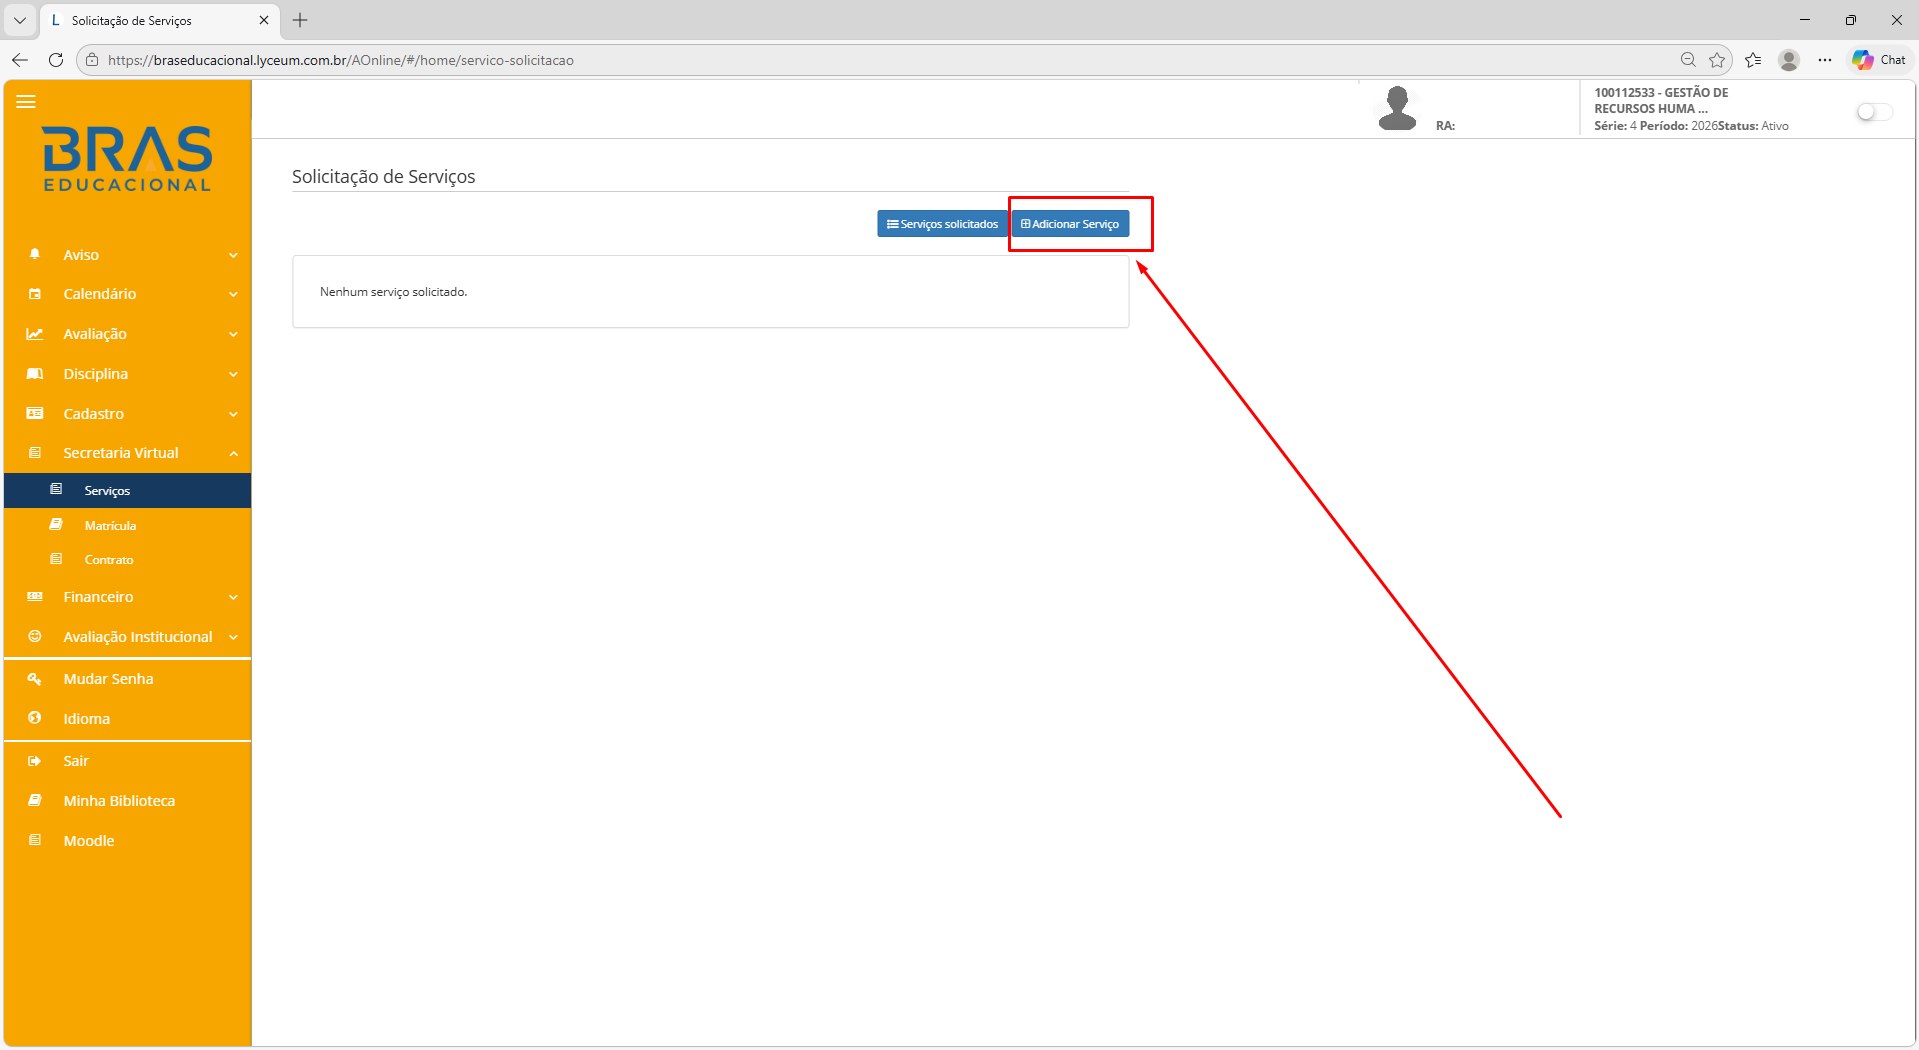Click the globe icon beside Idioma

pyautogui.click(x=35, y=718)
